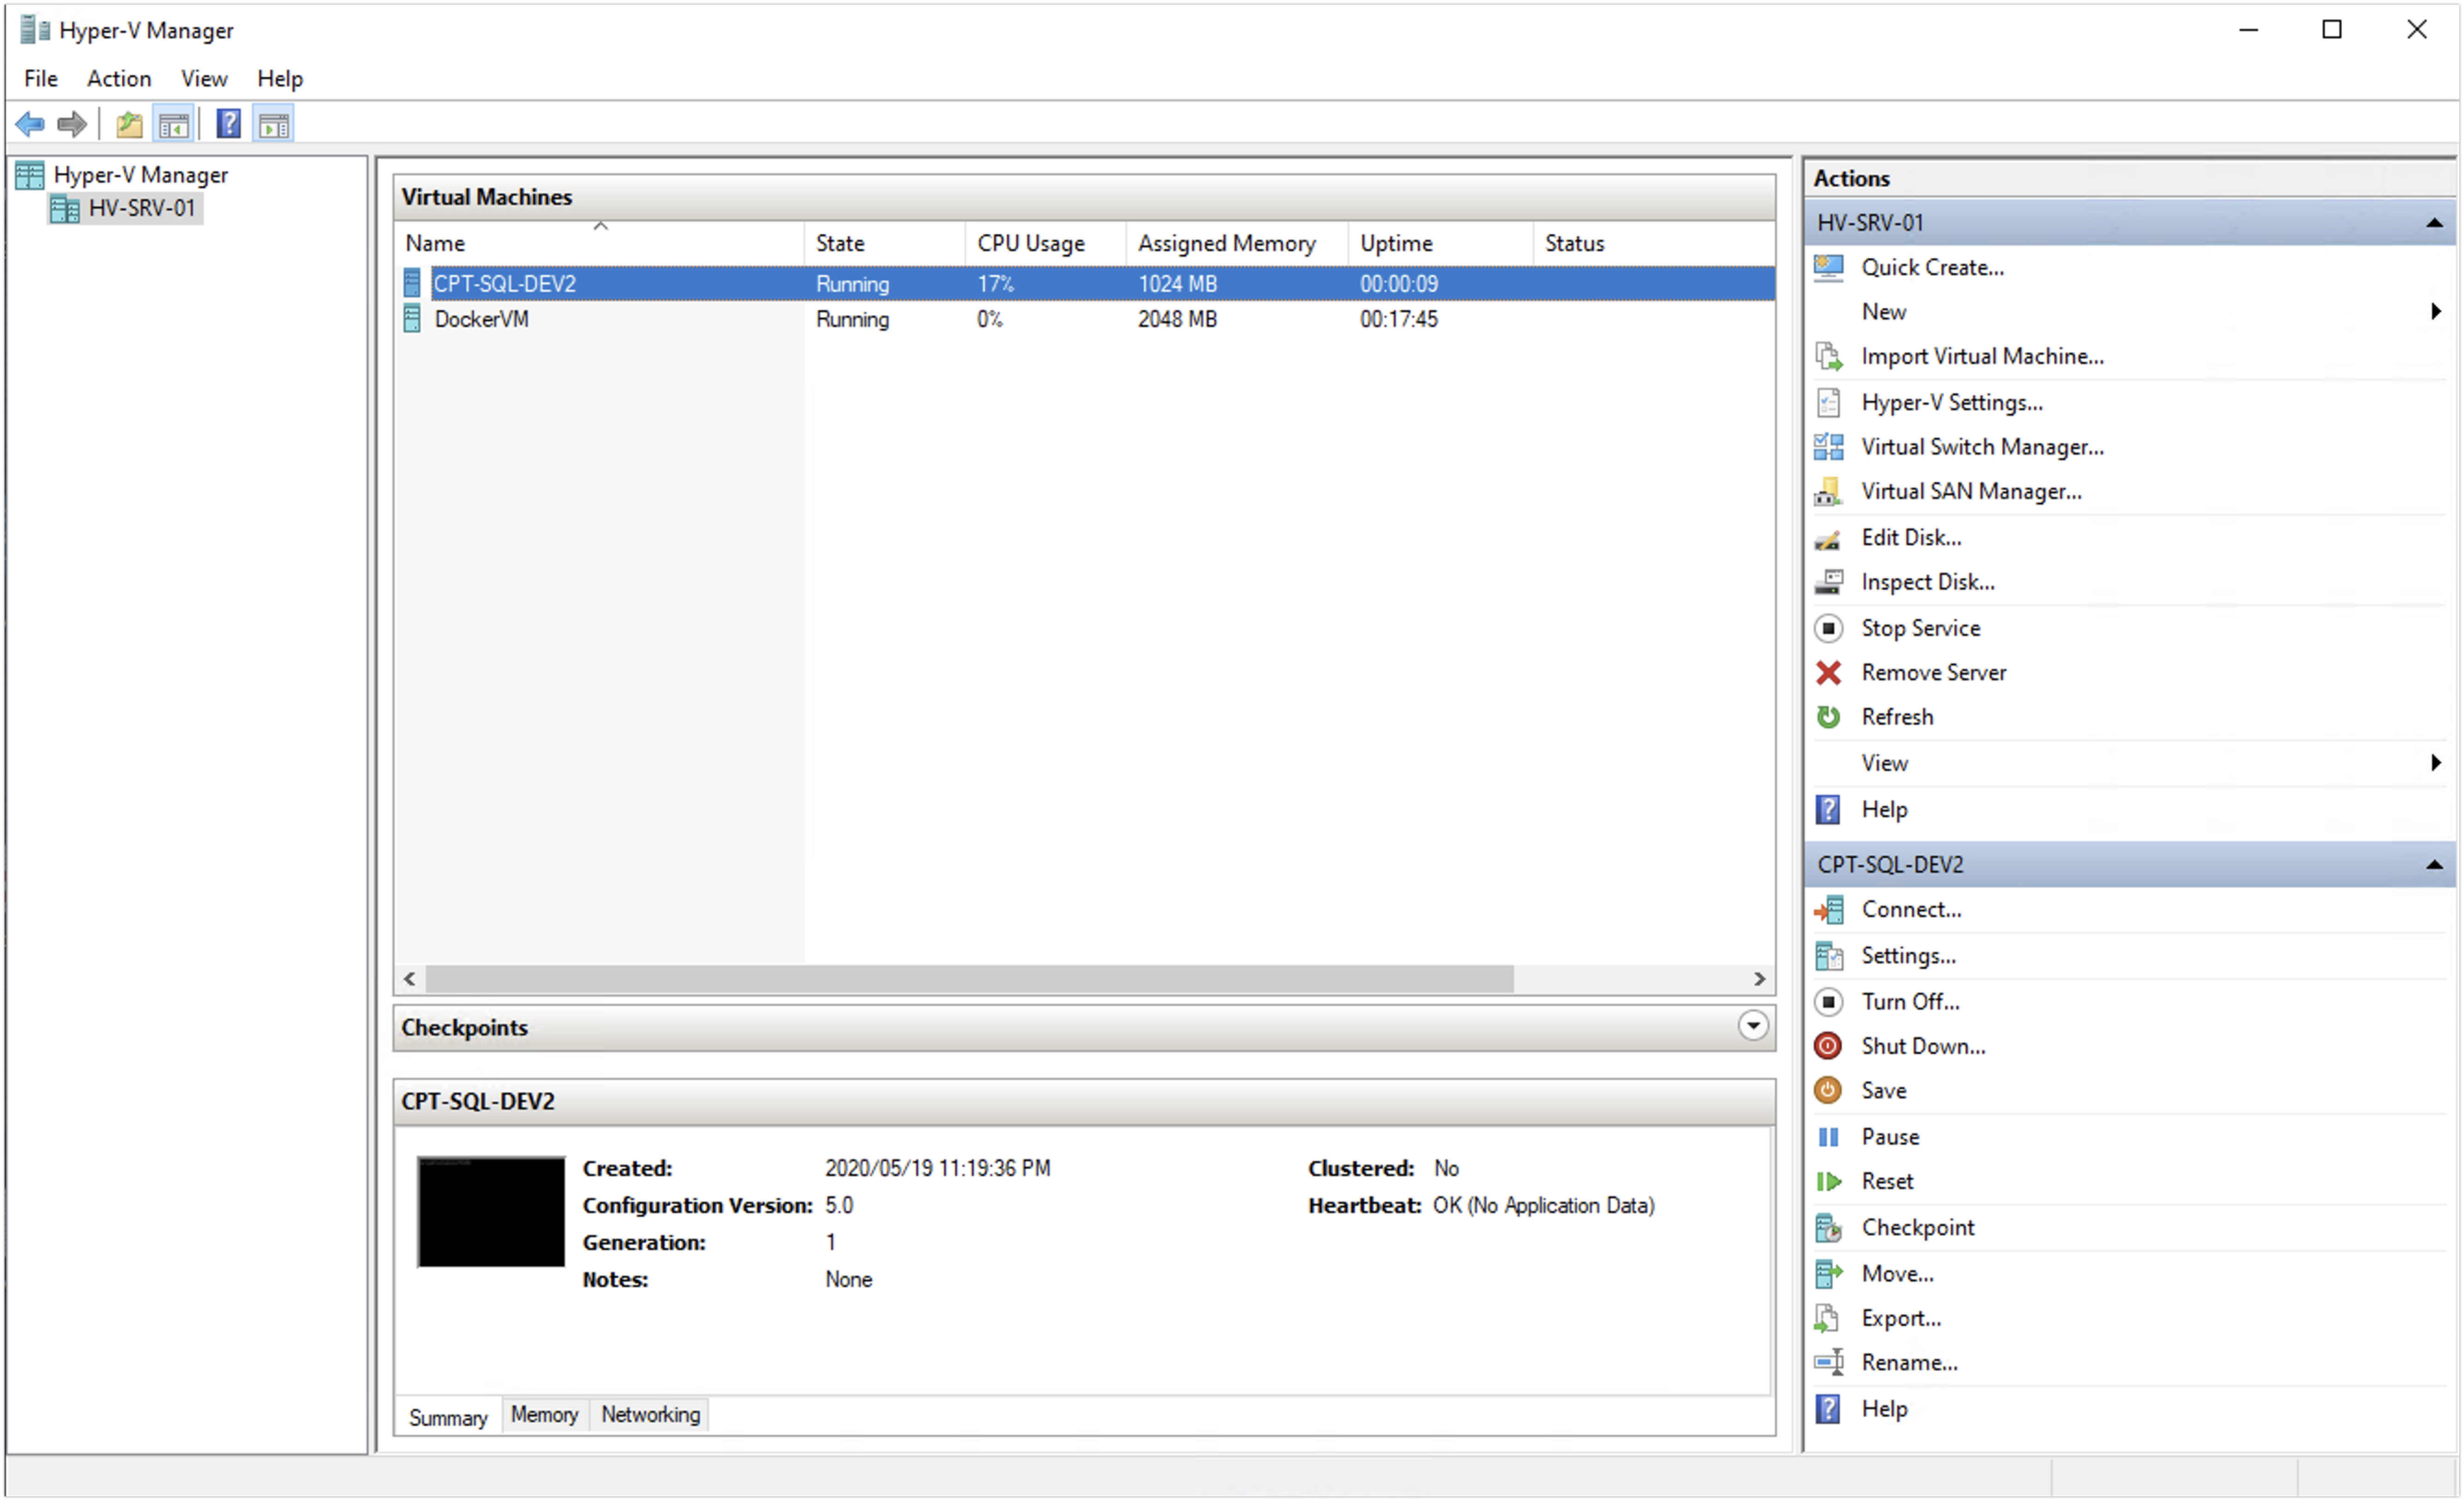Sort by the Assigned Memory column header
2464x1501 pixels.
[1238, 243]
